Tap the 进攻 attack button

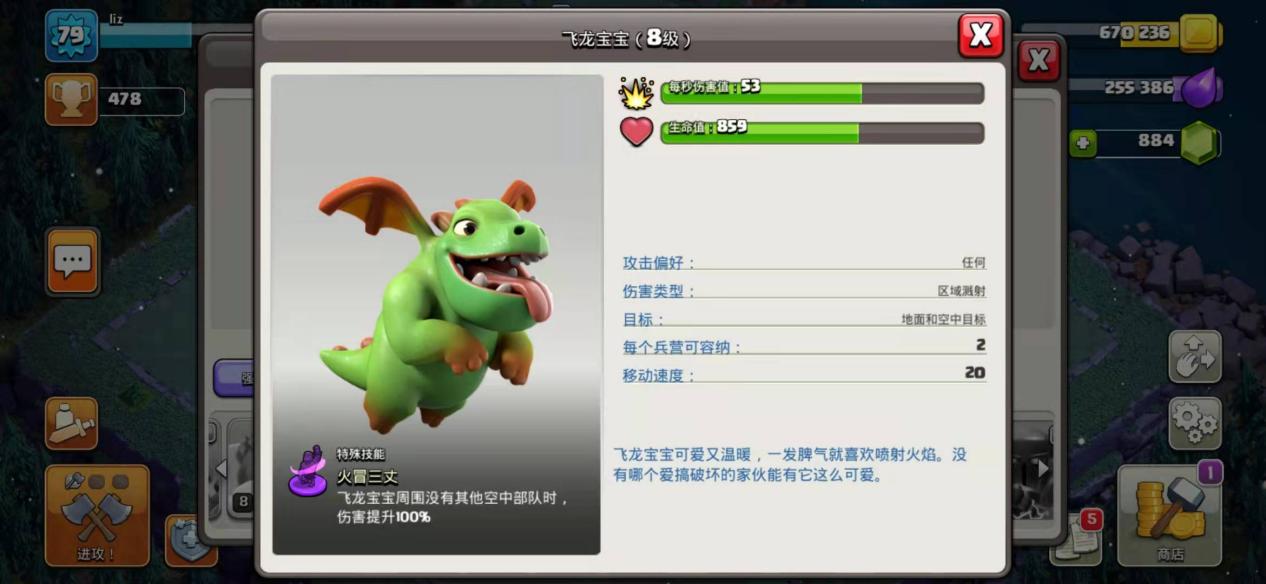coord(96,515)
